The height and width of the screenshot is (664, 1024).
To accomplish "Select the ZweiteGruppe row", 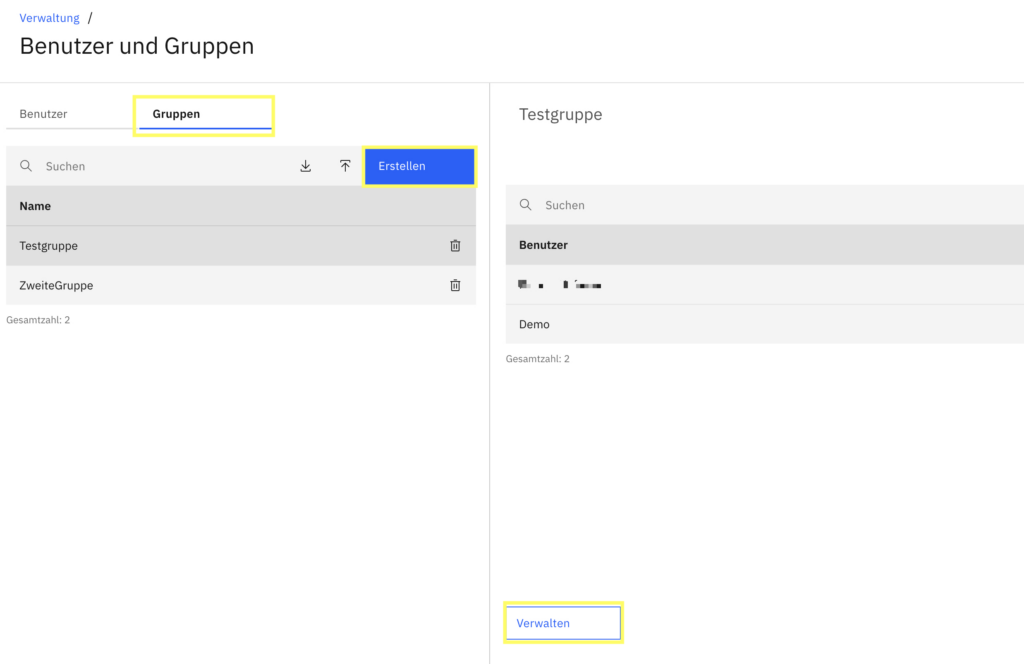I will [241, 285].
